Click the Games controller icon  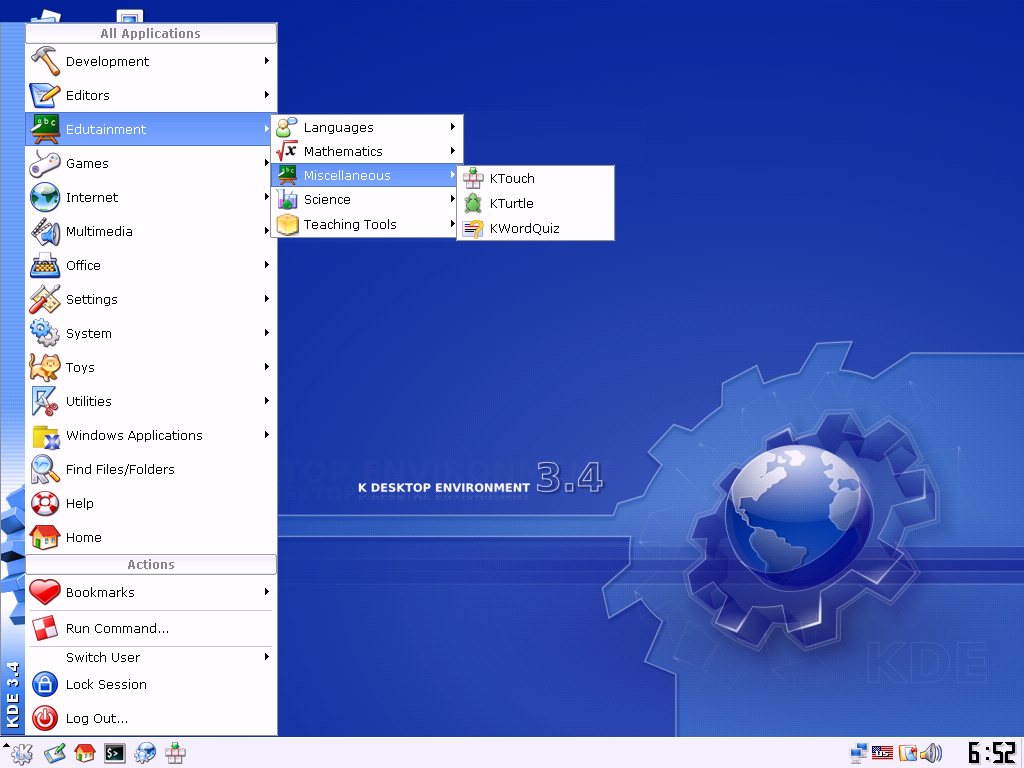pos(45,163)
